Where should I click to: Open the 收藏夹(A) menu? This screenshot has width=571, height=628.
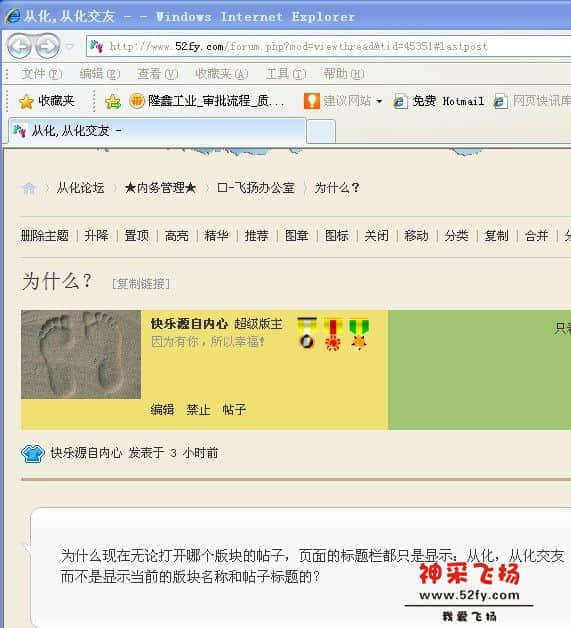(x=221, y=74)
